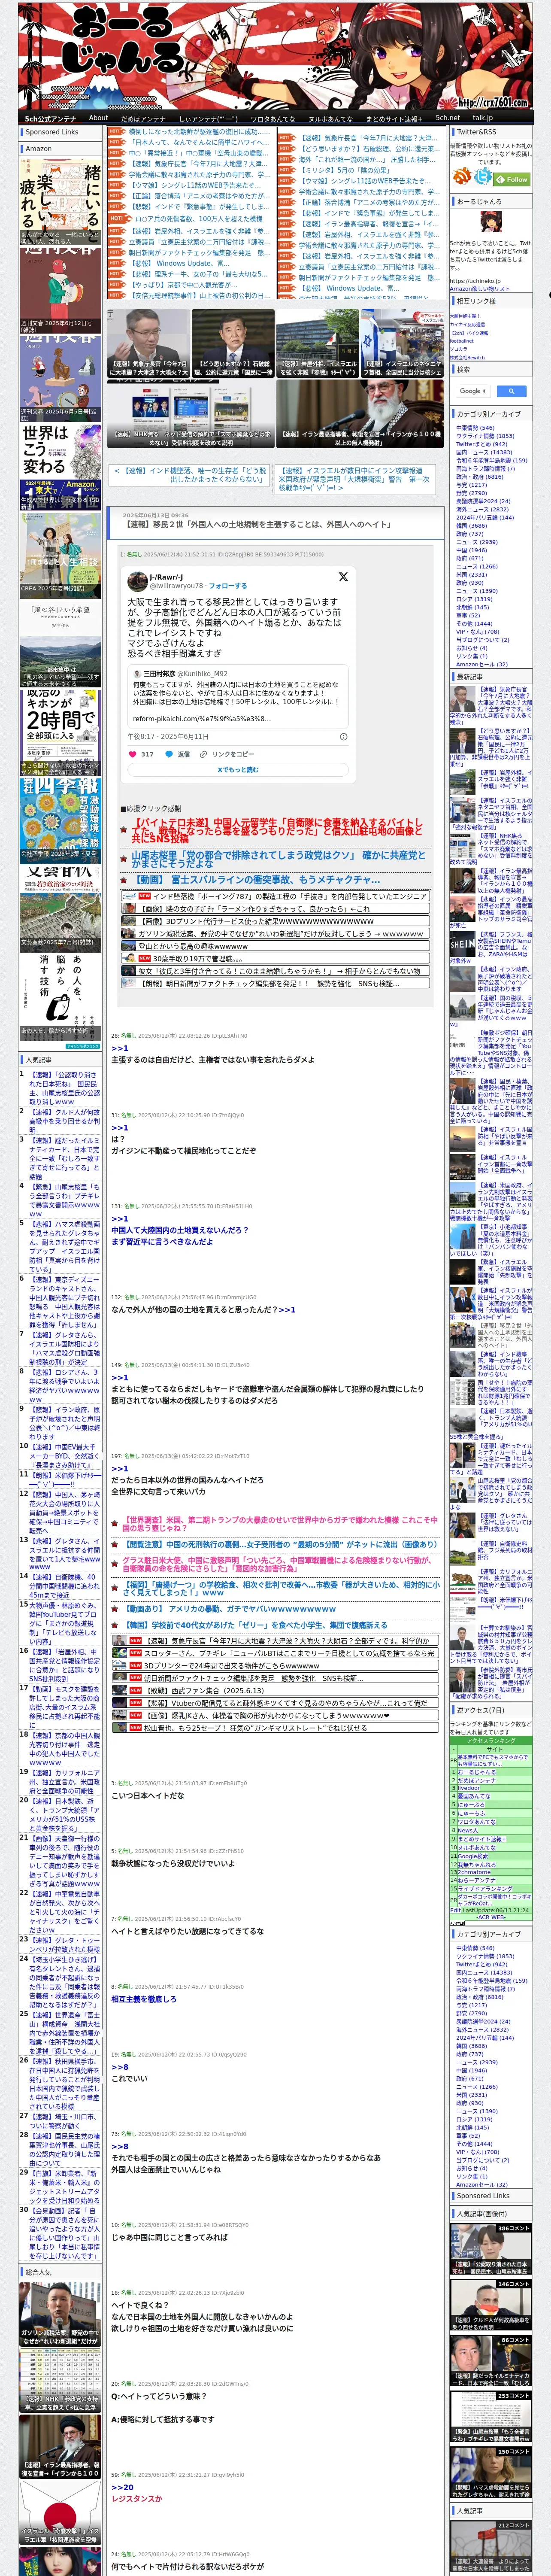Open the まとめサイト速報+ nav tab
Screen dimensions: 551x2576
click(394, 118)
